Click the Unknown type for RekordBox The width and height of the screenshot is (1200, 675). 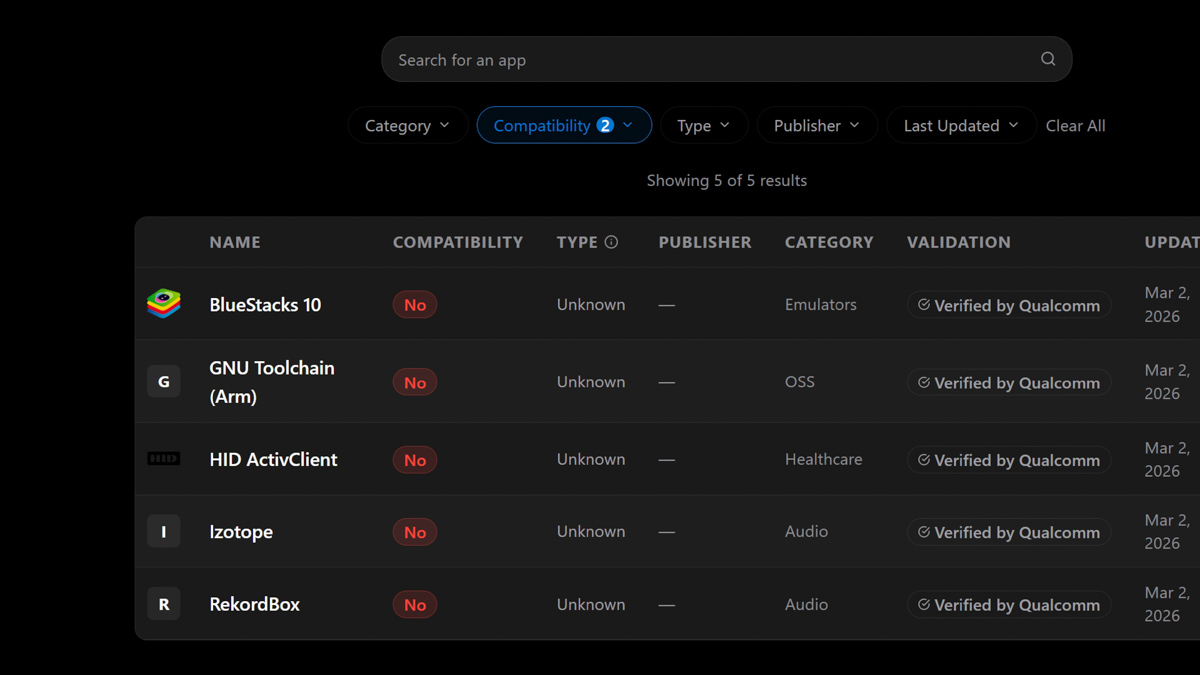[591, 604]
